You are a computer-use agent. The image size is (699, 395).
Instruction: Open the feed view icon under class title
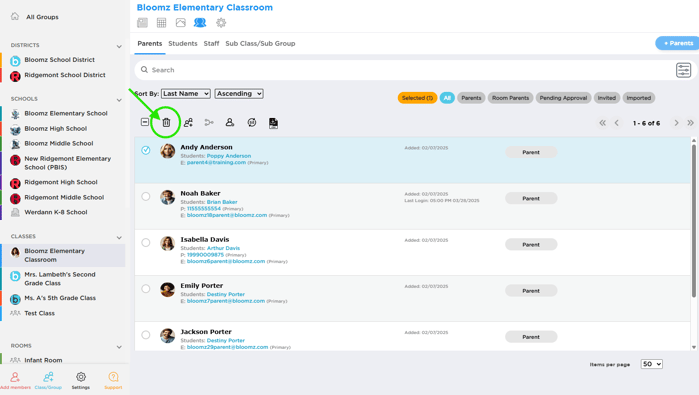pos(142,23)
